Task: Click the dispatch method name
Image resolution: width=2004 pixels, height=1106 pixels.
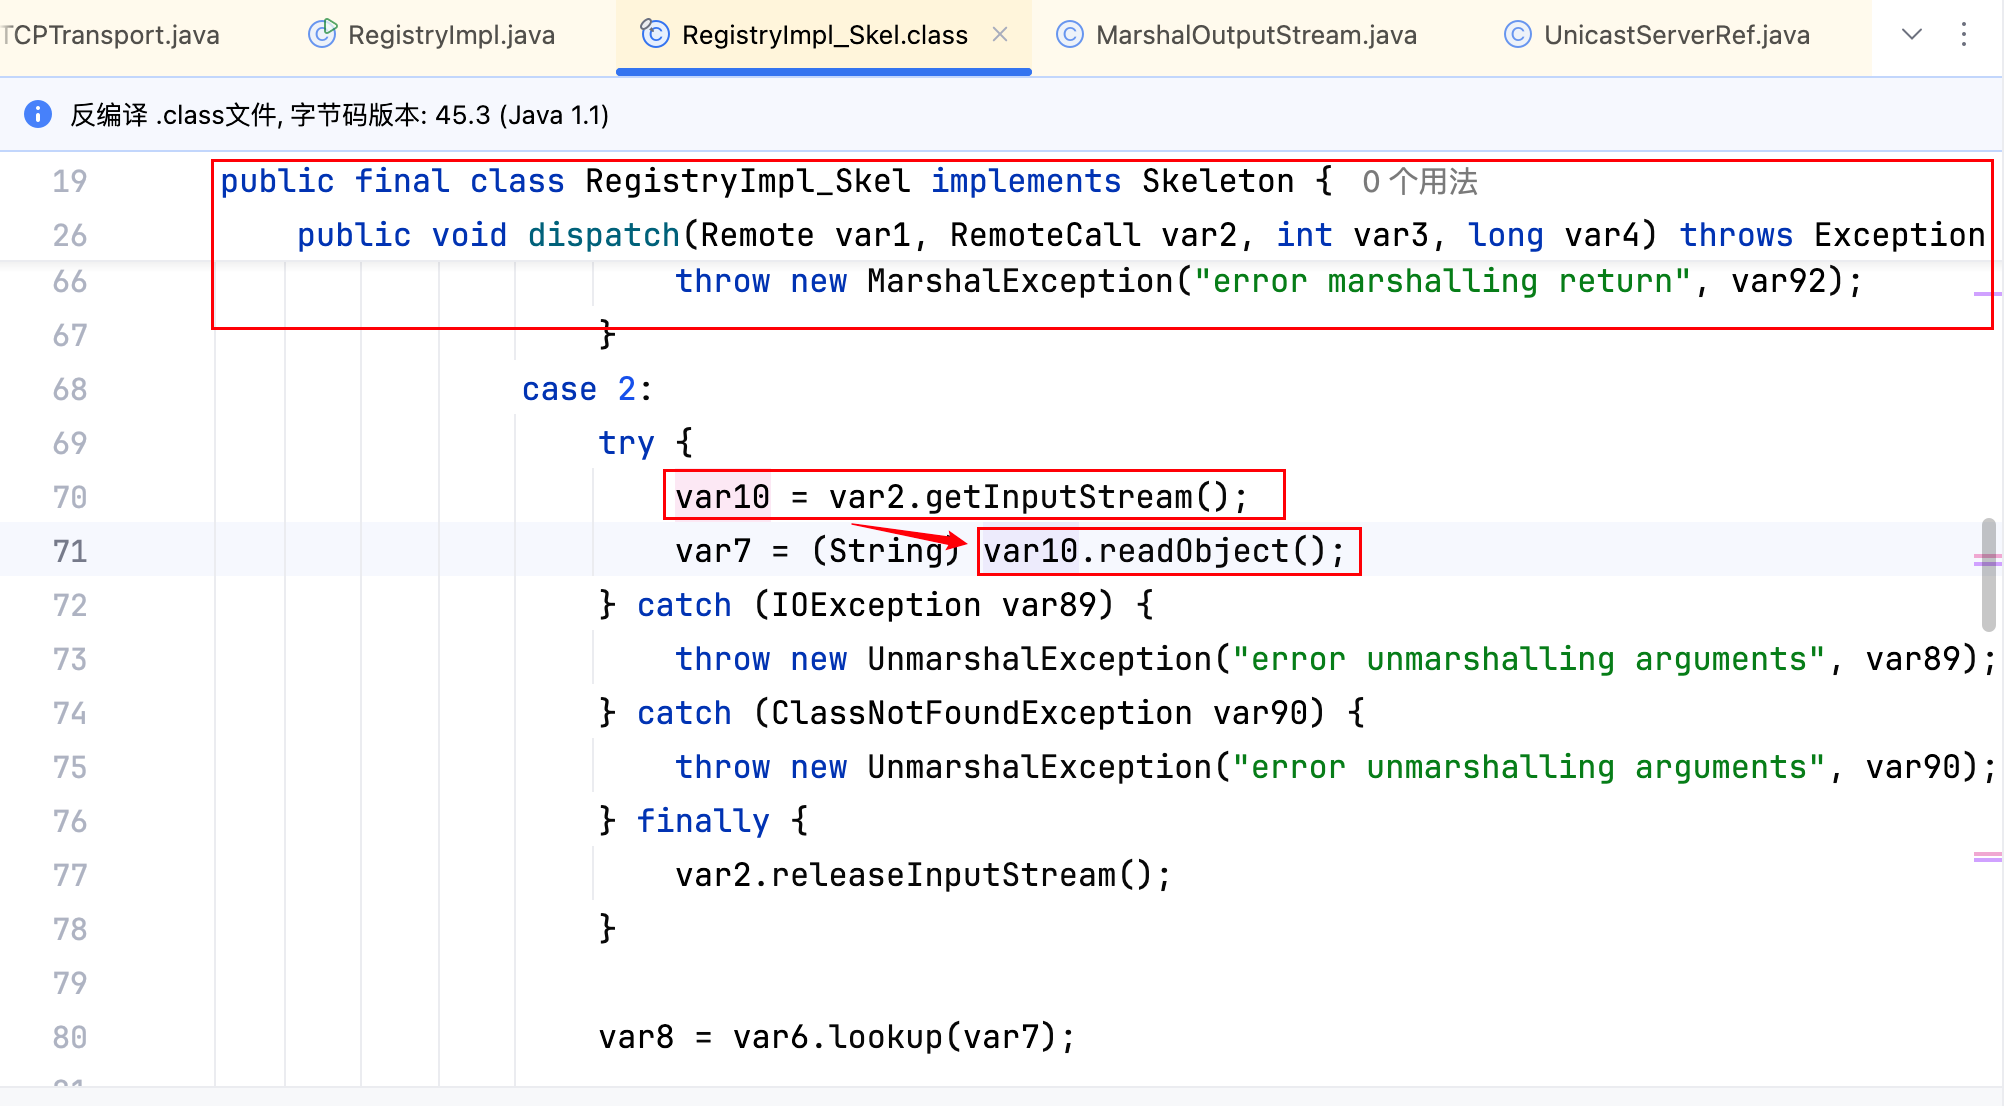Action: pos(603,235)
